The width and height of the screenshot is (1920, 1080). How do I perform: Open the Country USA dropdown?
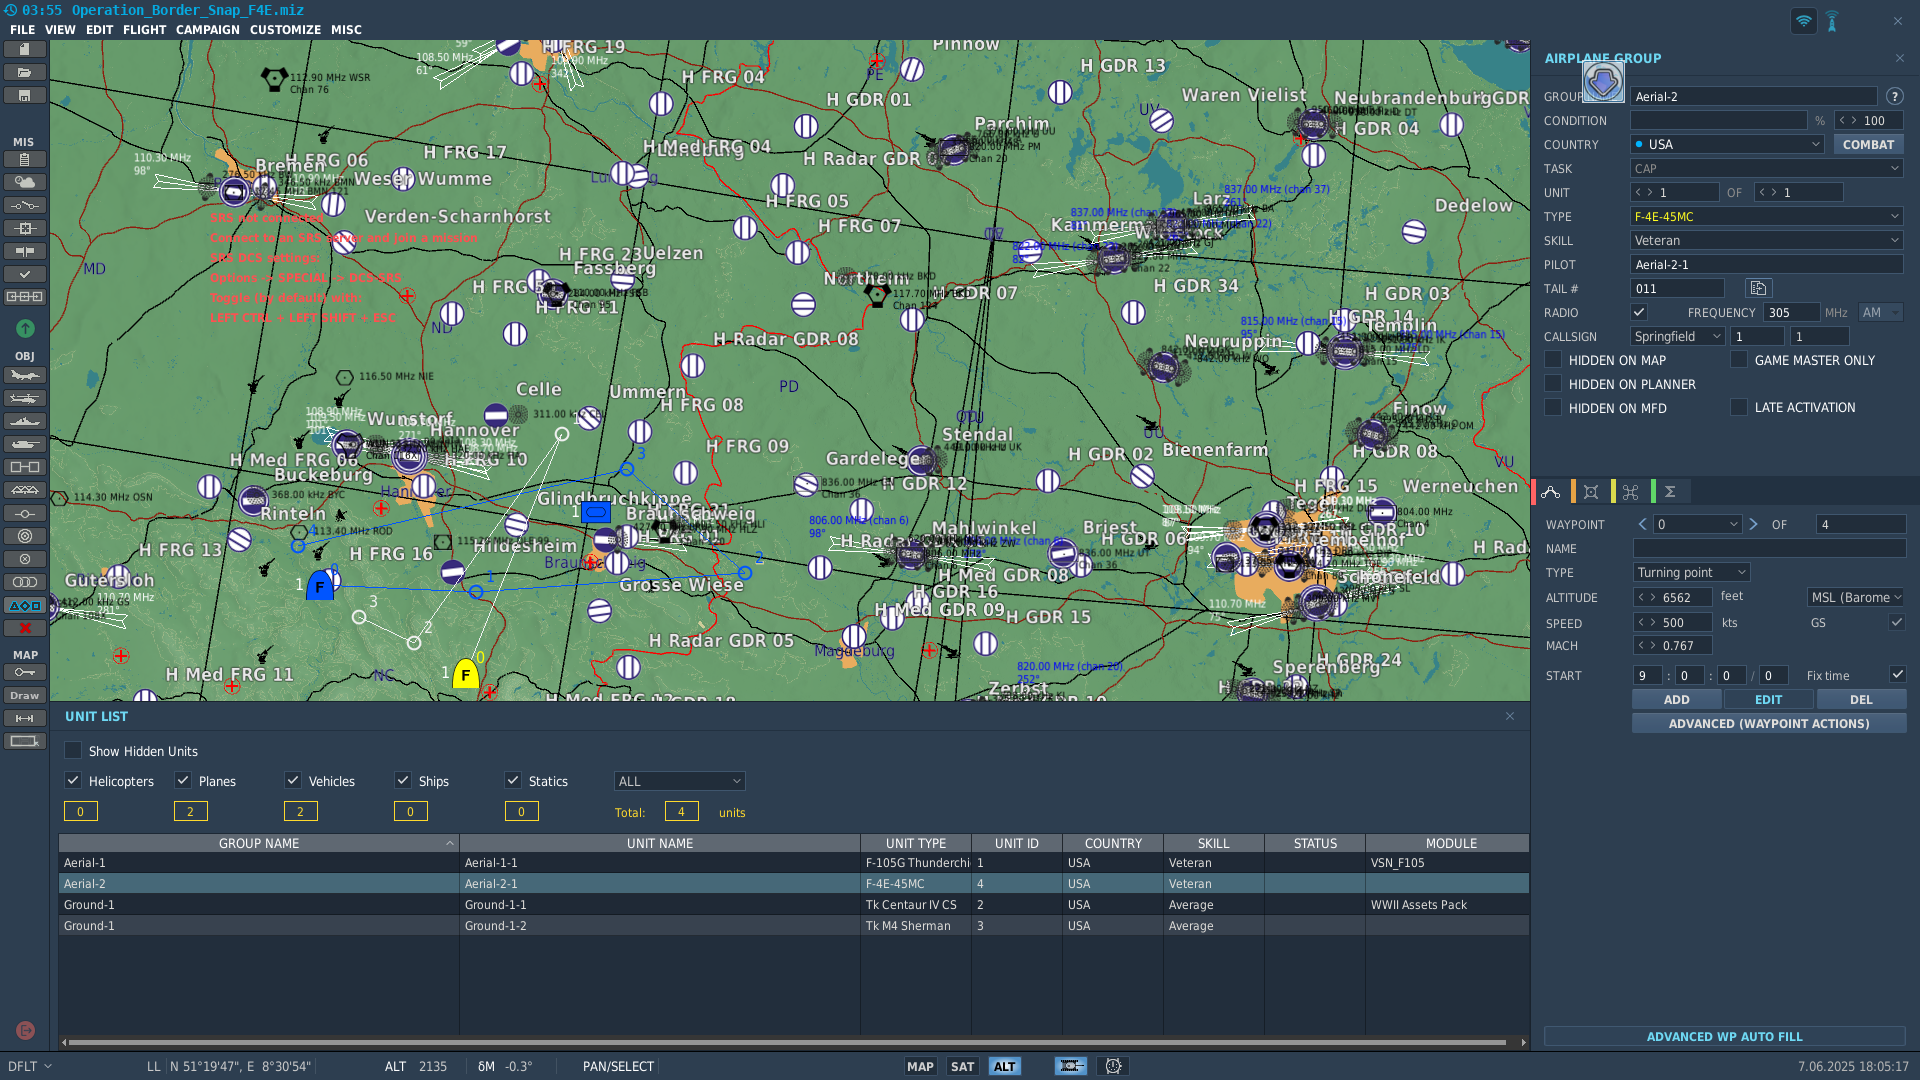click(1728, 144)
